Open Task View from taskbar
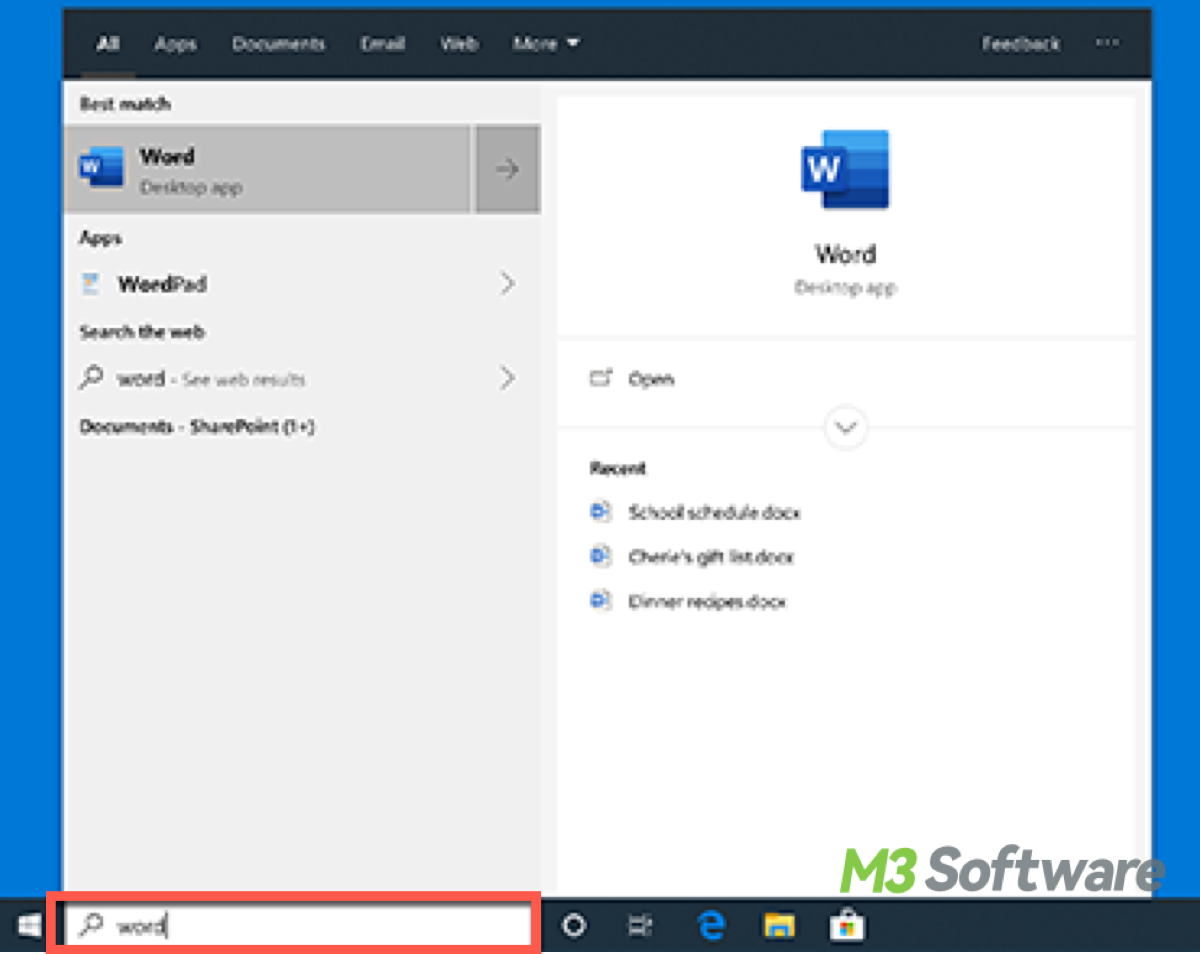Viewport: 1200px width, 954px height. point(638,927)
